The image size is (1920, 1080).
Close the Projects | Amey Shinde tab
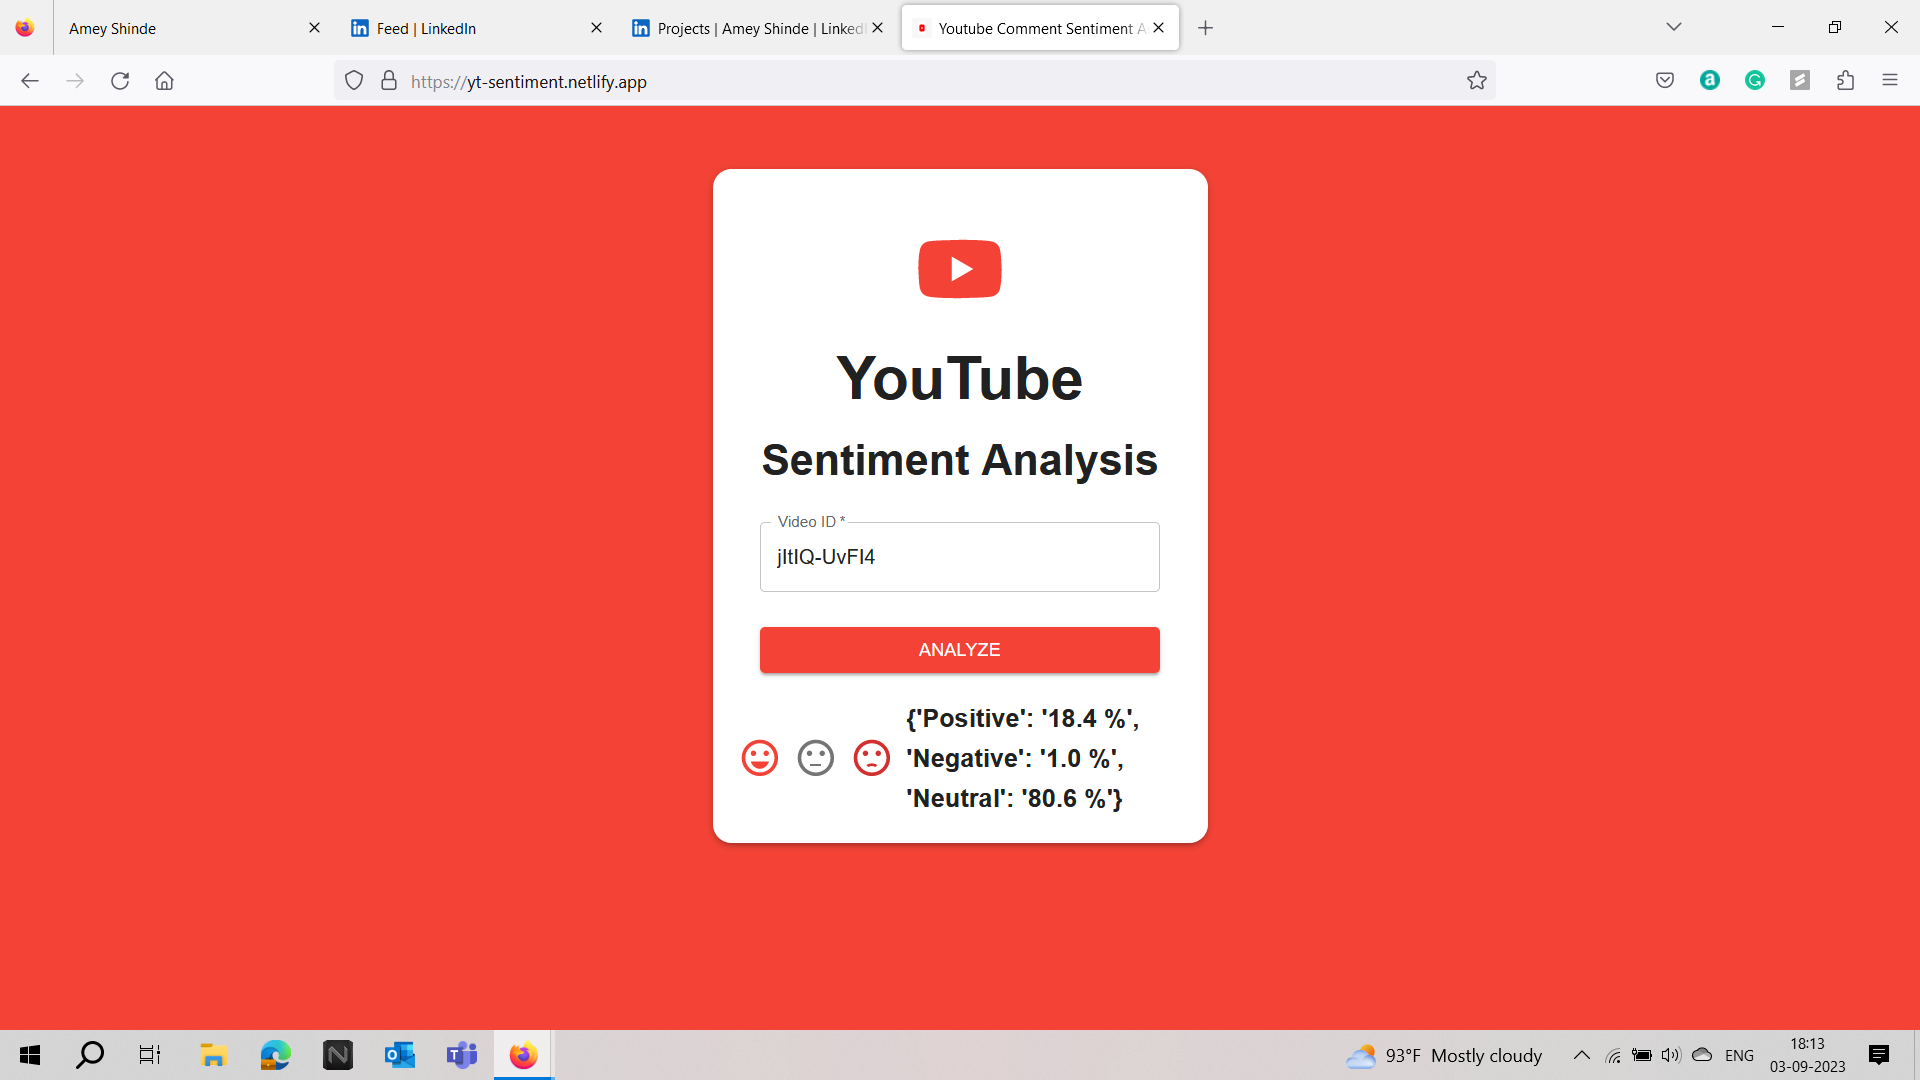tap(877, 28)
